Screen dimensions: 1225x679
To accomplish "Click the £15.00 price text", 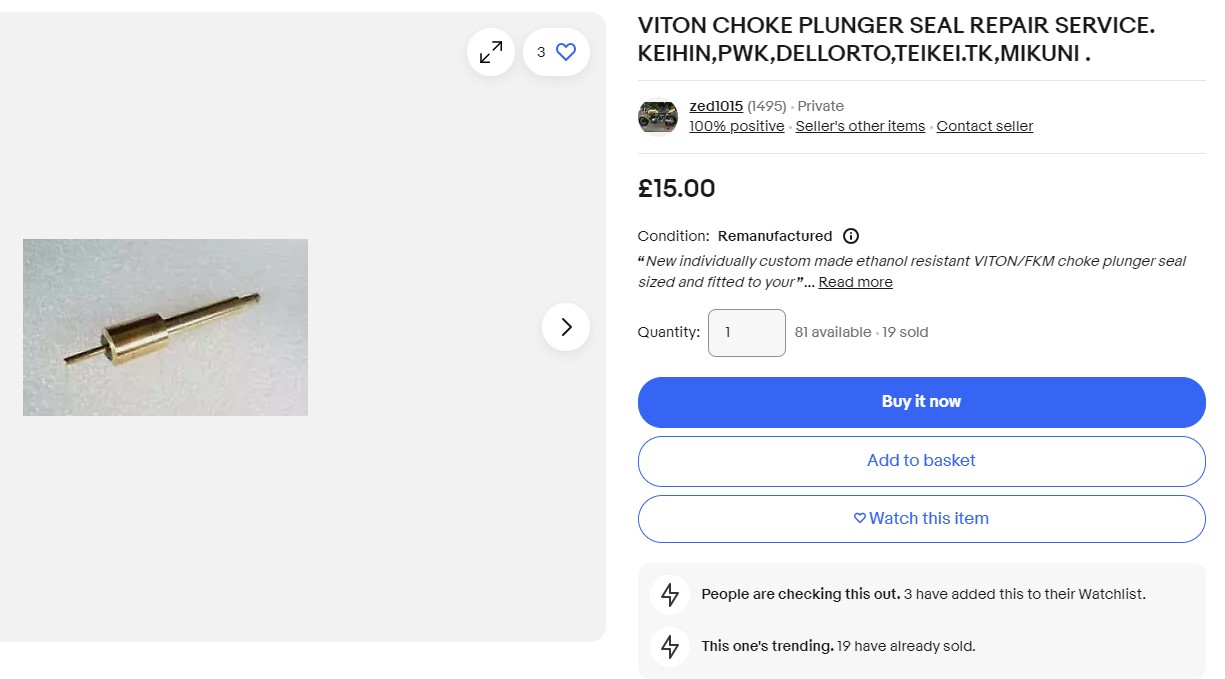I will [677, 188].
